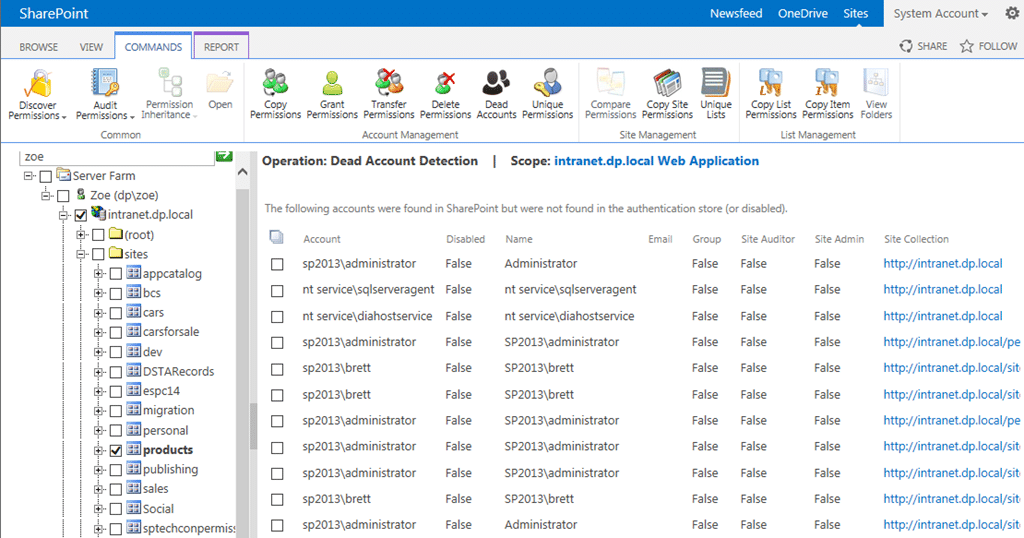Open site collection link for nt service\sqlserveragent row

[x=942, y=289]
